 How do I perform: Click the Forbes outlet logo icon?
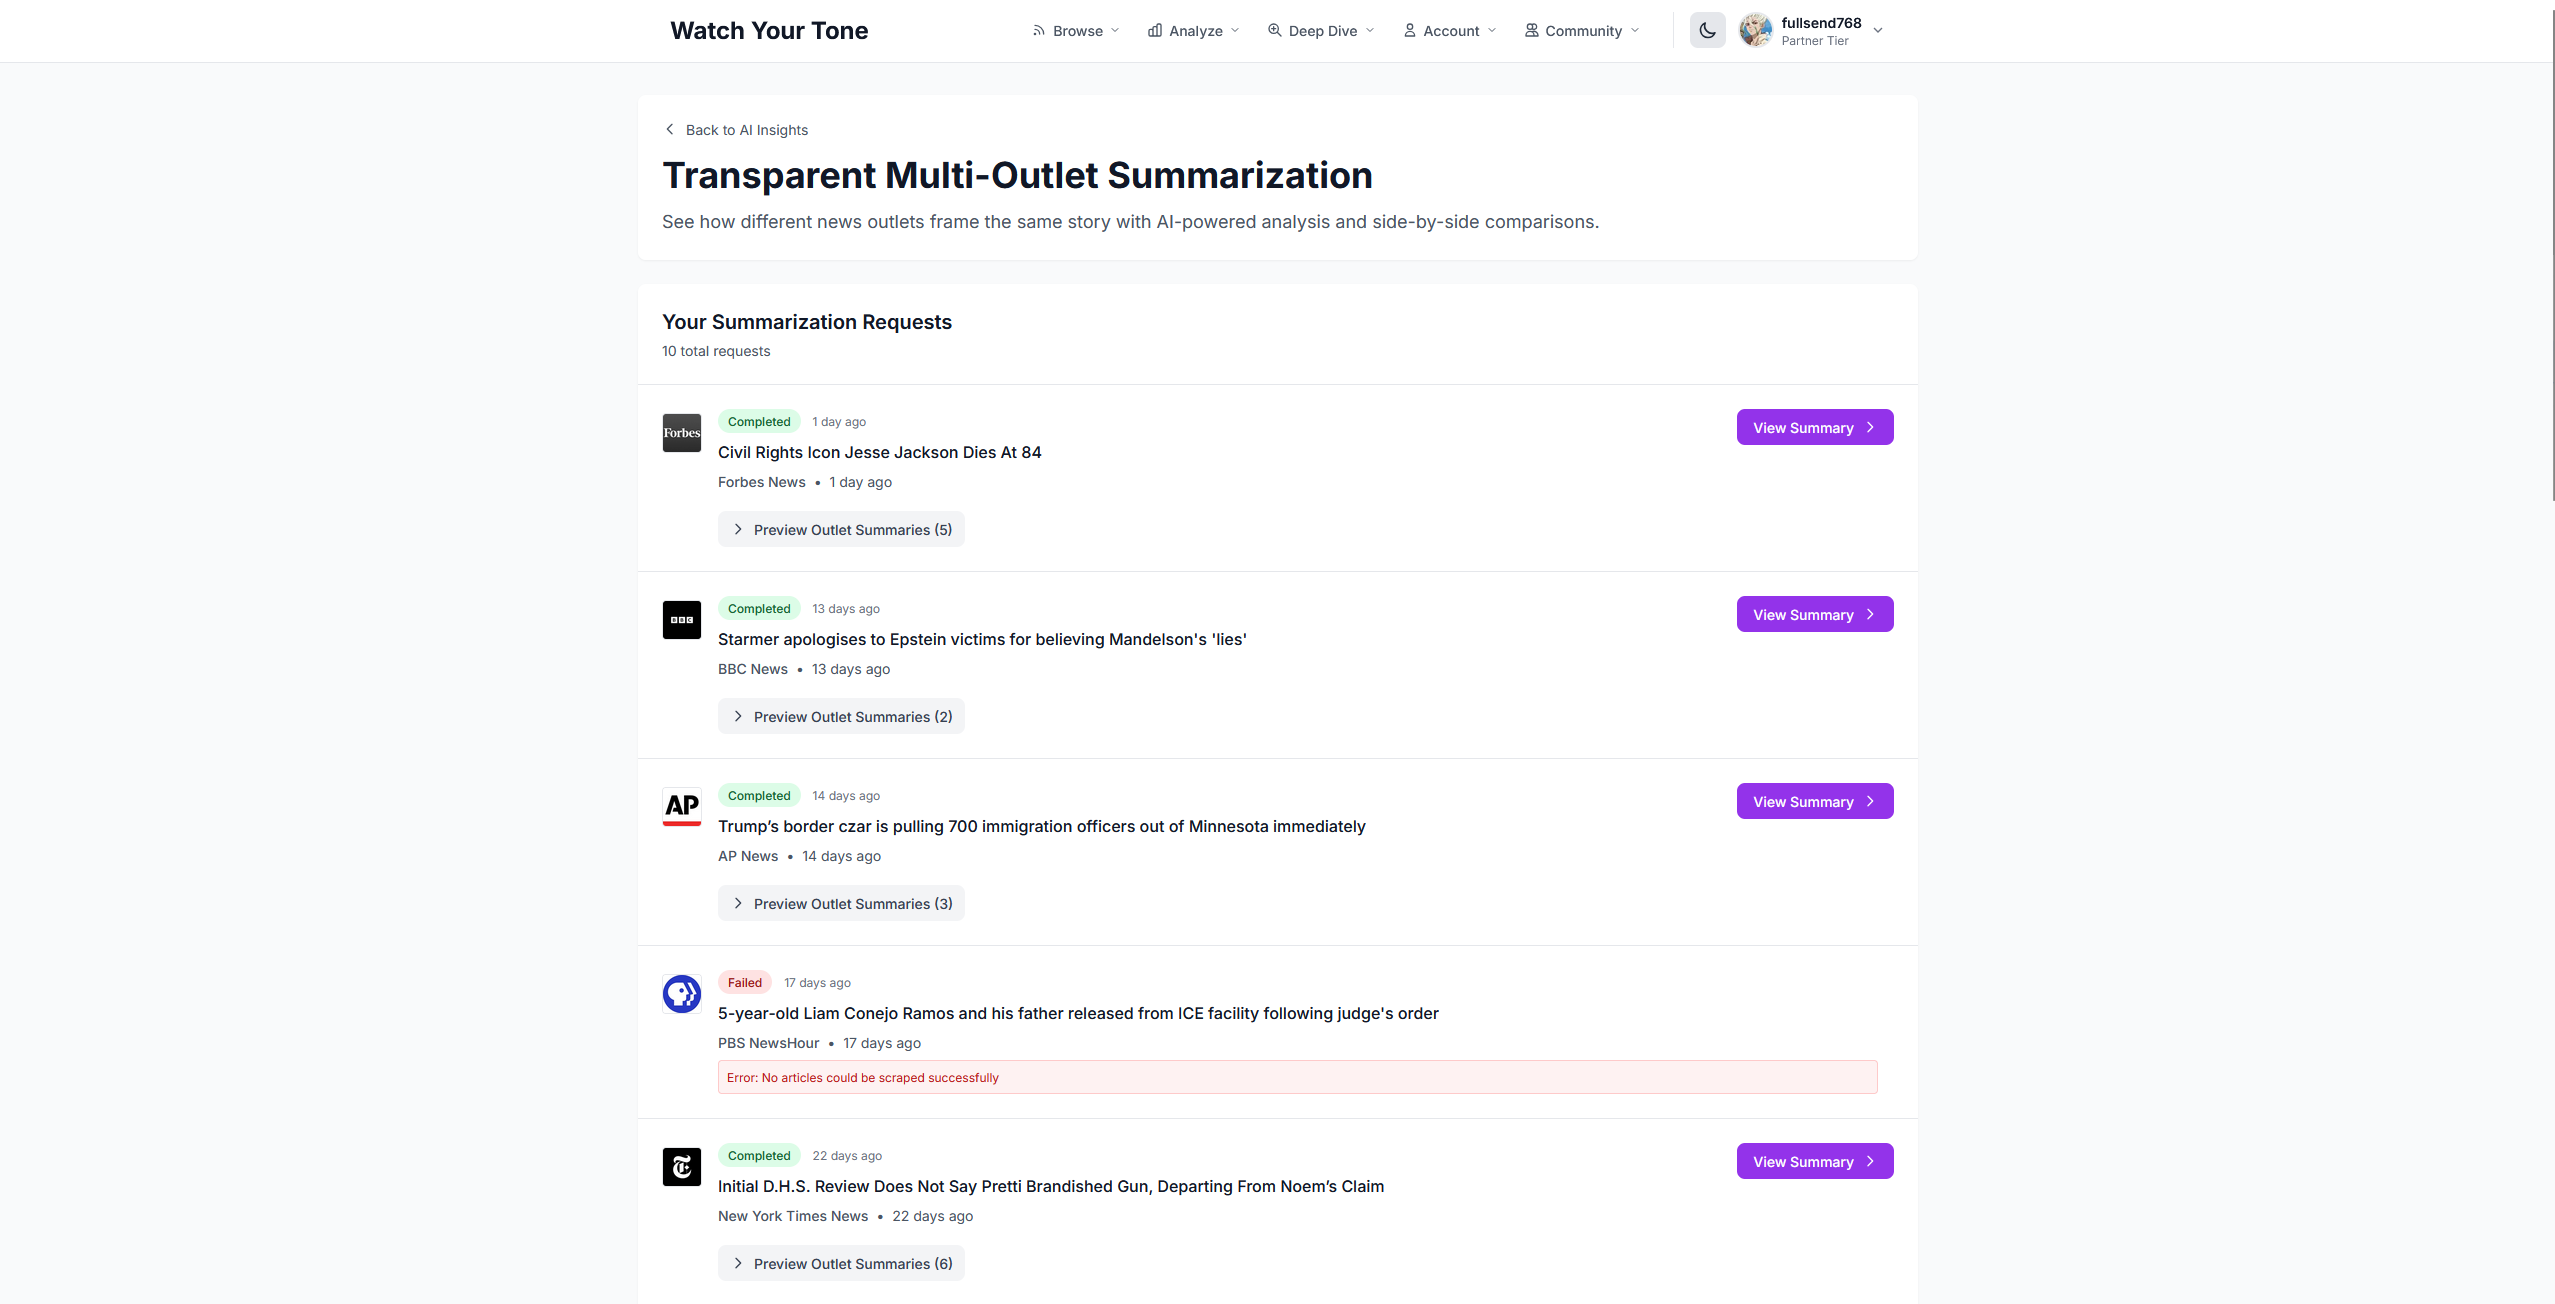coord(682,433)
